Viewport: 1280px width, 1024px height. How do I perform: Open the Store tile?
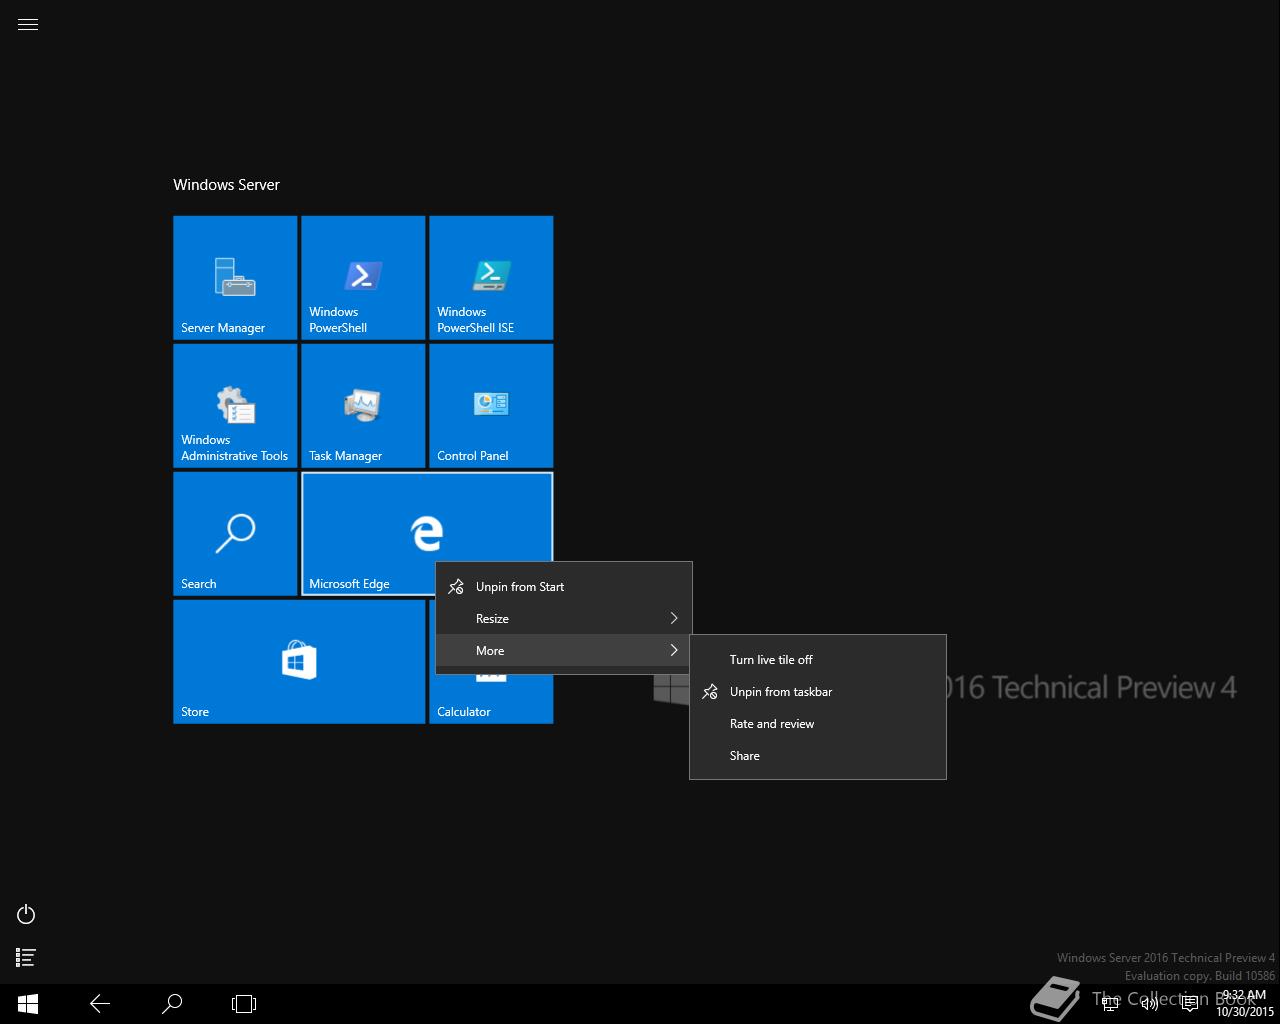click(299, 662)
